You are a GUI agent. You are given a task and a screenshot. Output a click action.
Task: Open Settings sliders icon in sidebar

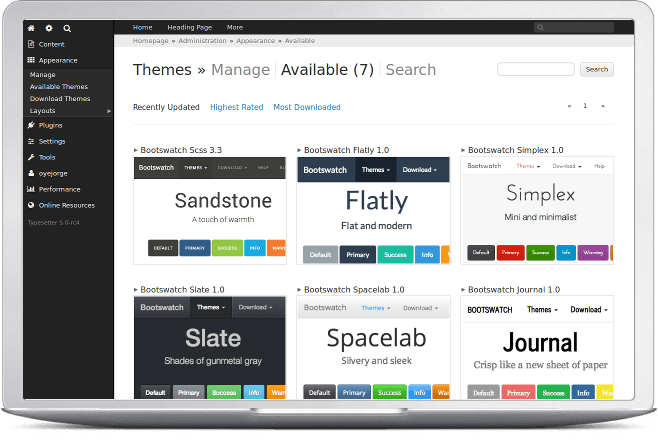tap(31, 142)
